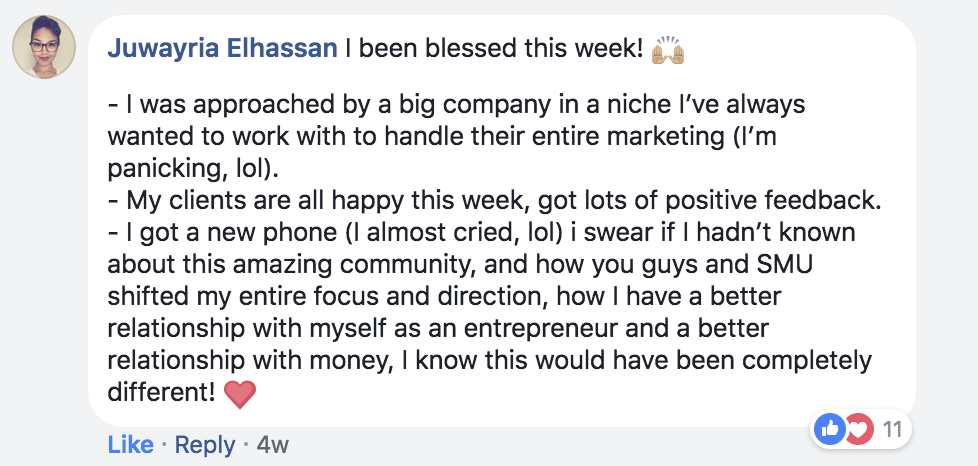Click the text "panicking, lol"

coord(185,169)
